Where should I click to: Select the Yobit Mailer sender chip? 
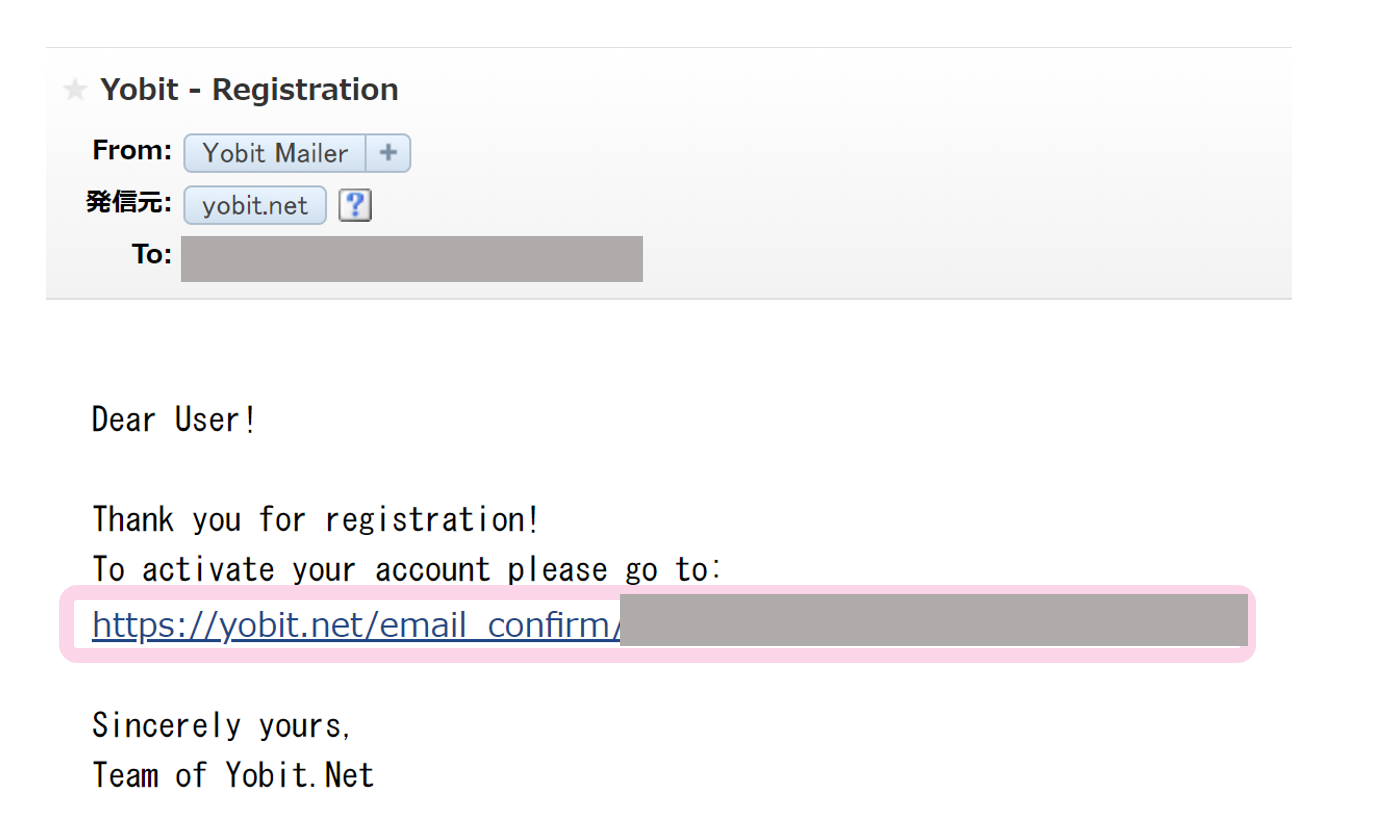click(275, 153)
